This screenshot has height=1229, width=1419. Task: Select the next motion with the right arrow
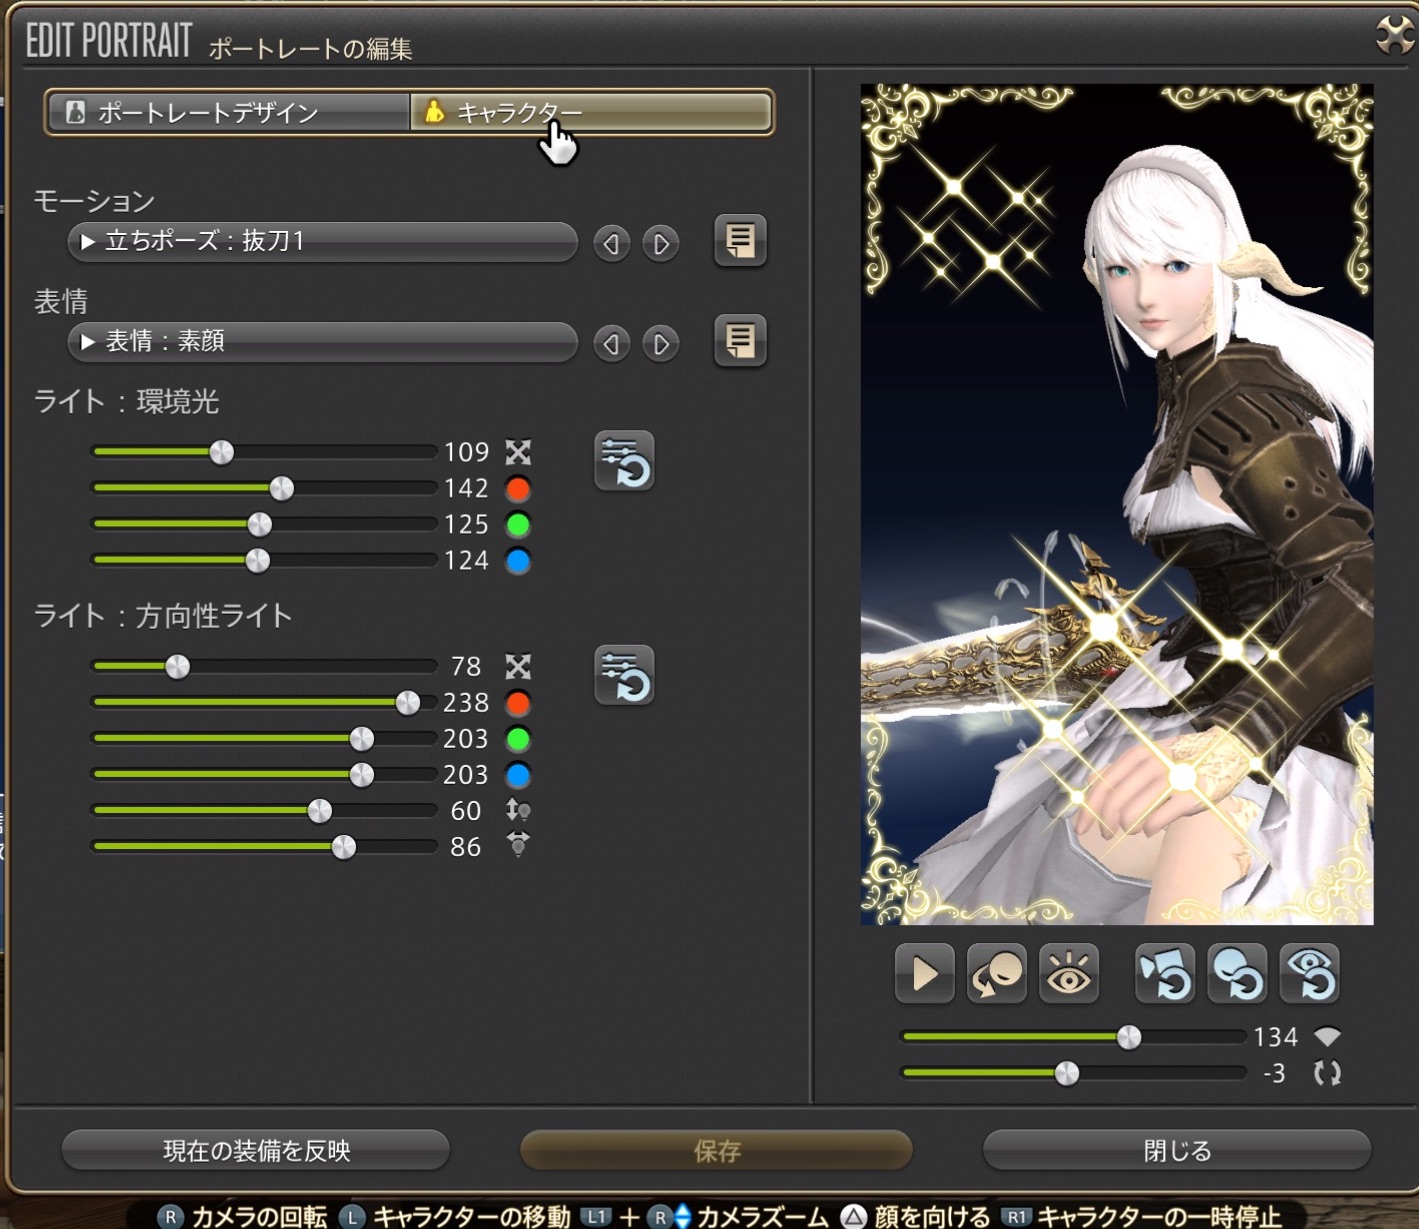point(660,243)
